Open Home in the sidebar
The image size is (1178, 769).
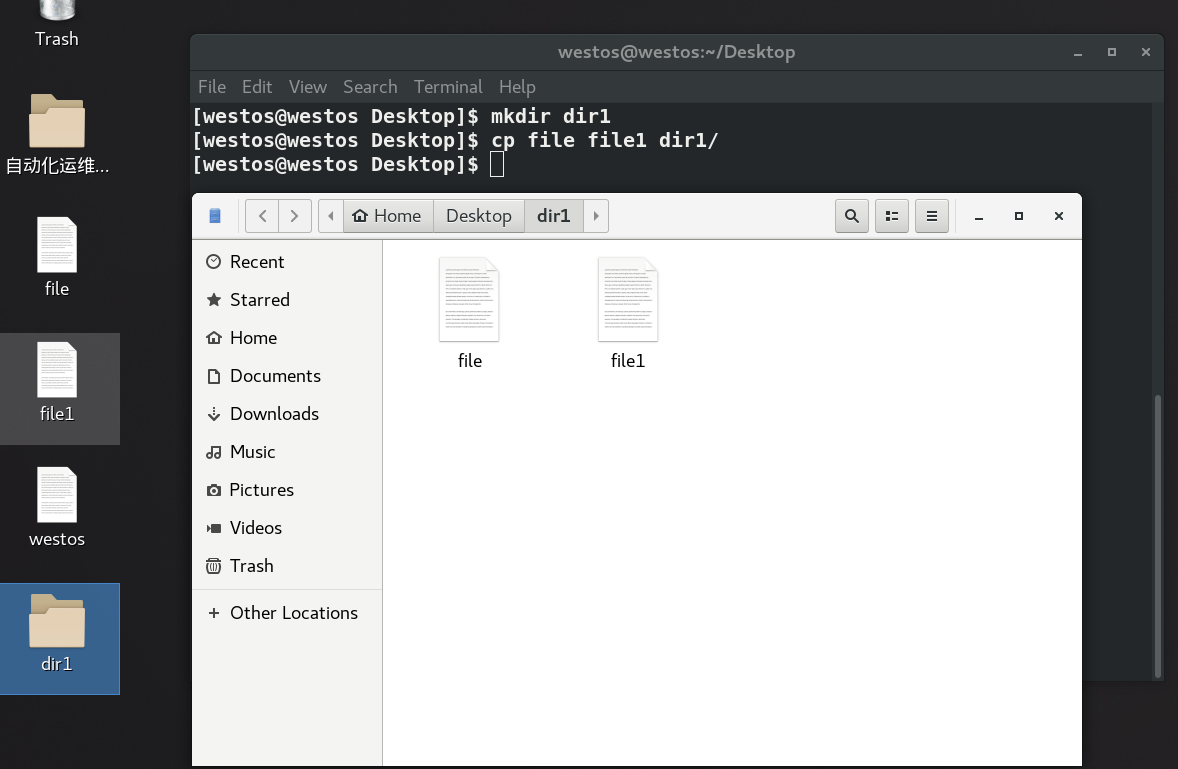pos(287,338)
